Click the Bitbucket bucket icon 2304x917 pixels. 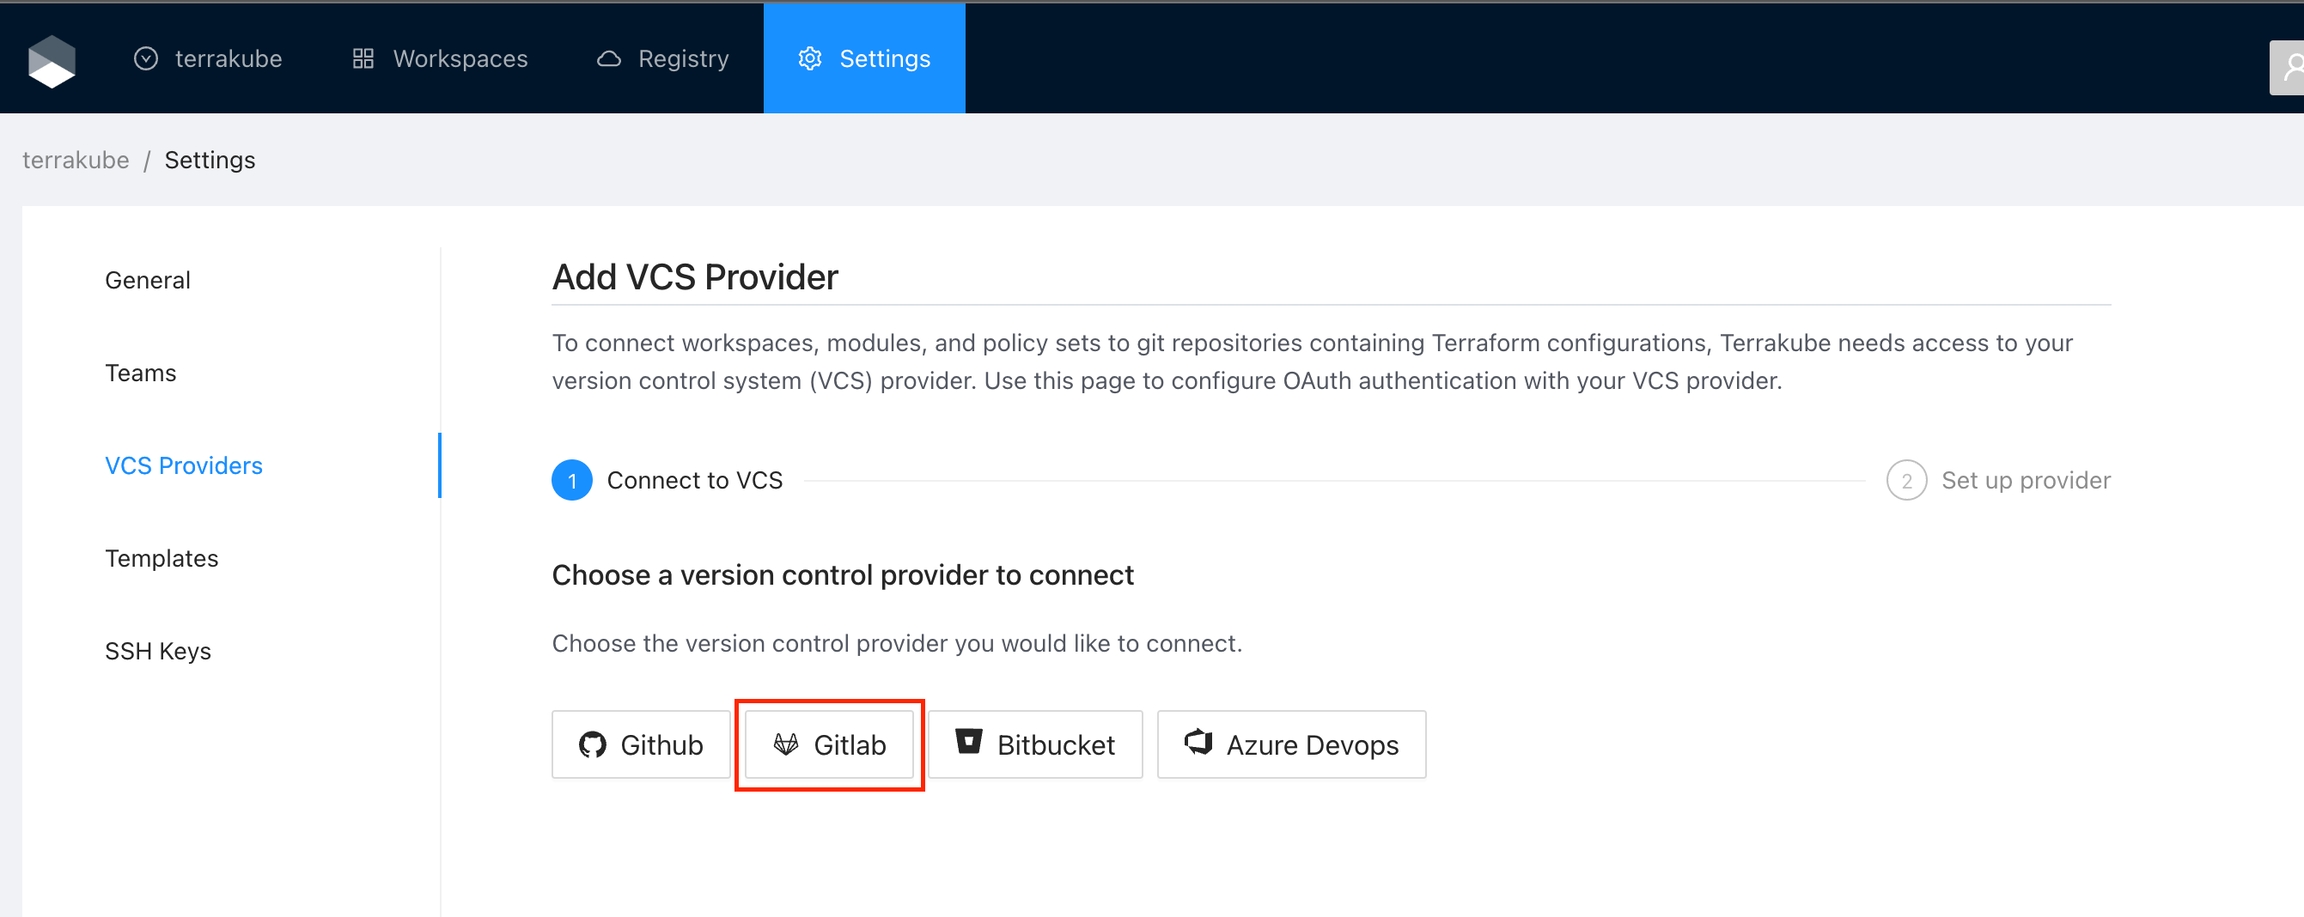[x=968, y=742]
